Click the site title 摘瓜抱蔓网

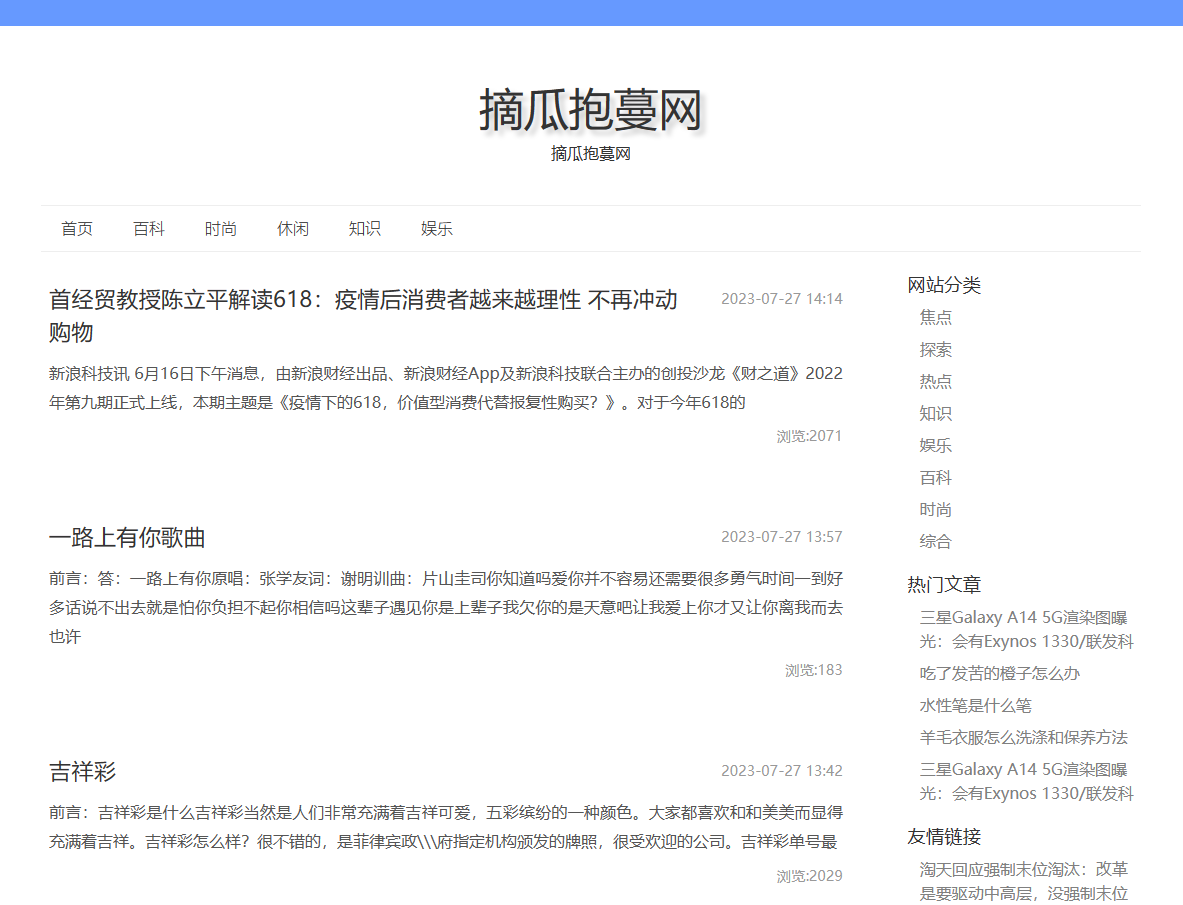click(x=590, y=110)
